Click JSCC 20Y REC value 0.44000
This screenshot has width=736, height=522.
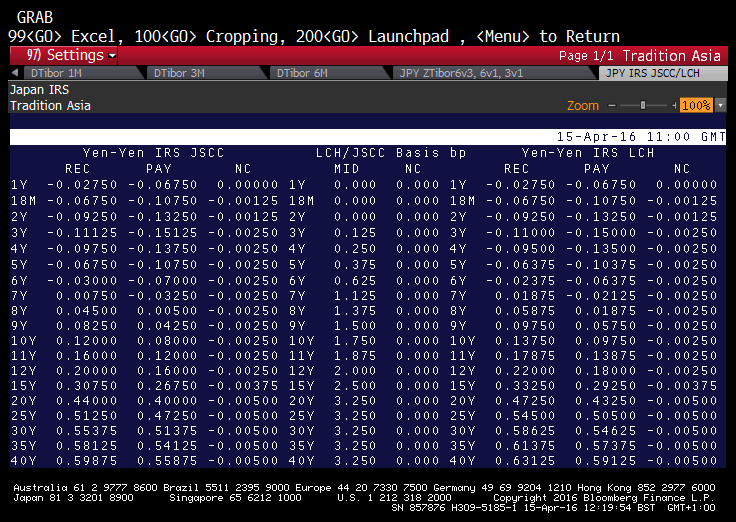pos(86,401)
